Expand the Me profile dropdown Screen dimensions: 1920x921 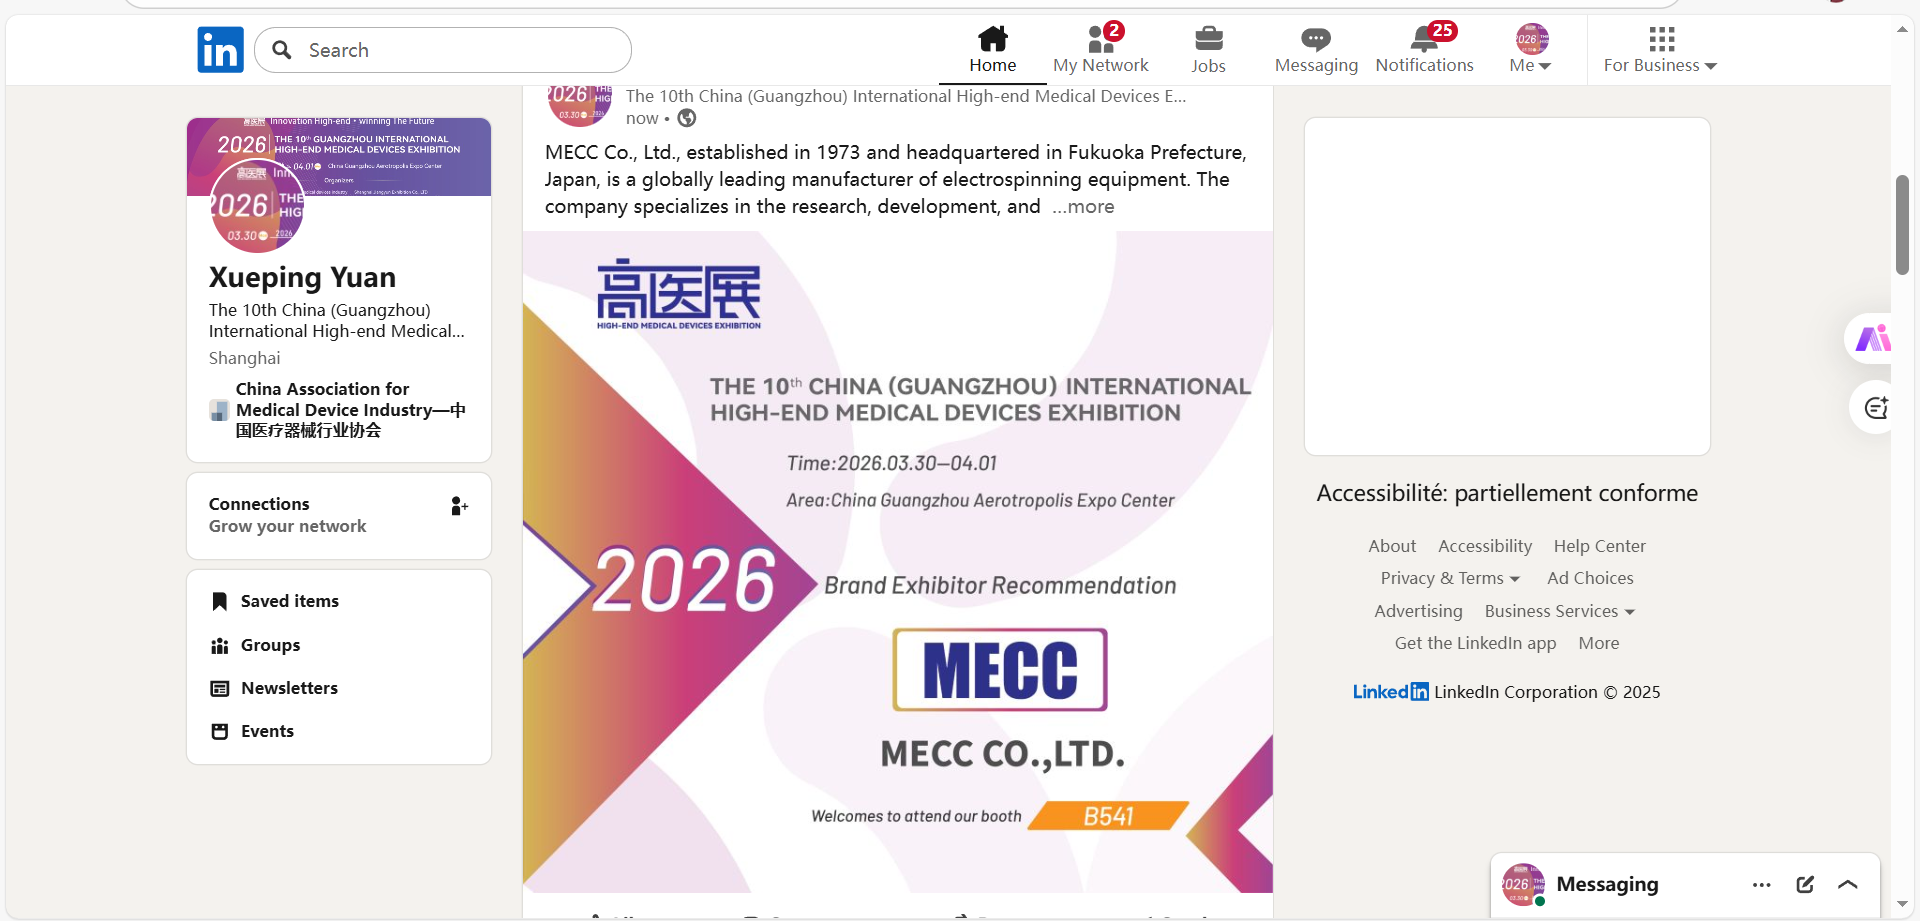[x=1530, y=50]
